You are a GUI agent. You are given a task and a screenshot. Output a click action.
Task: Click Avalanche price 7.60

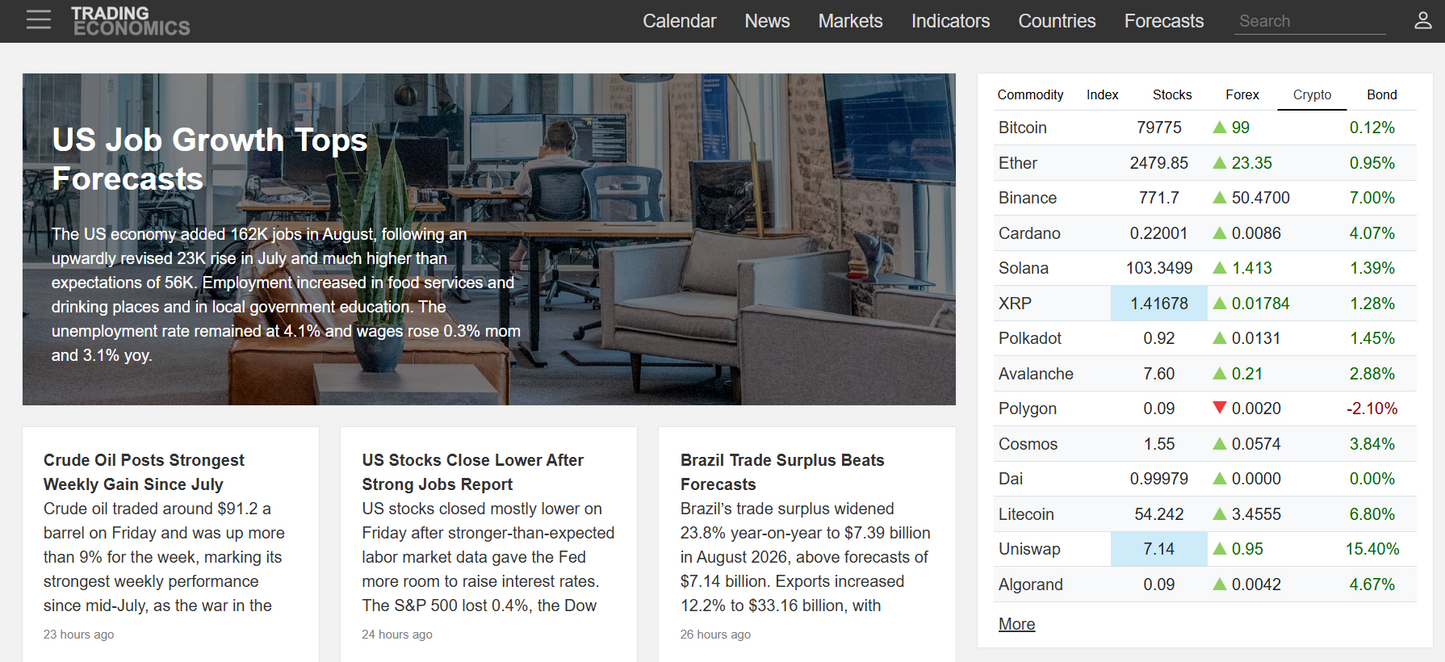pyautogui.click(x=1159, y=374)
